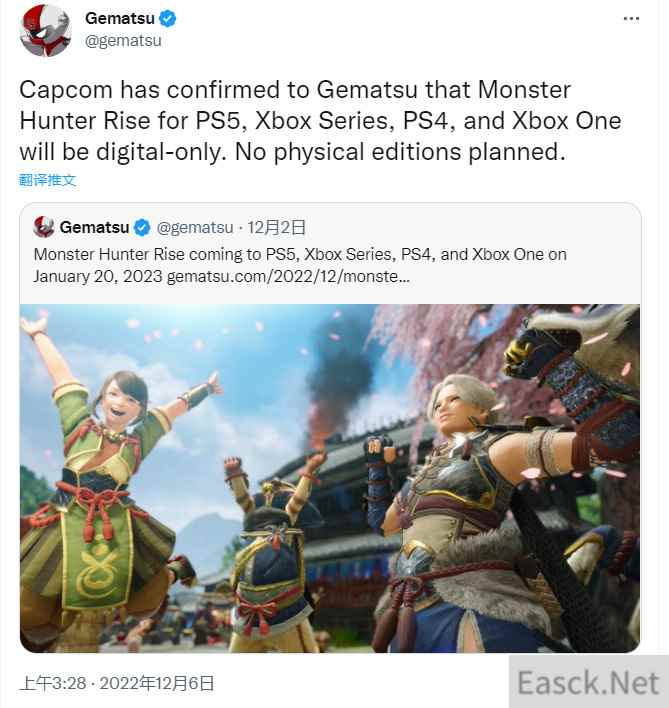669x708 pixels.
Task: Click the 翻译推文 translate tweet link
Action: click(47, 180)
